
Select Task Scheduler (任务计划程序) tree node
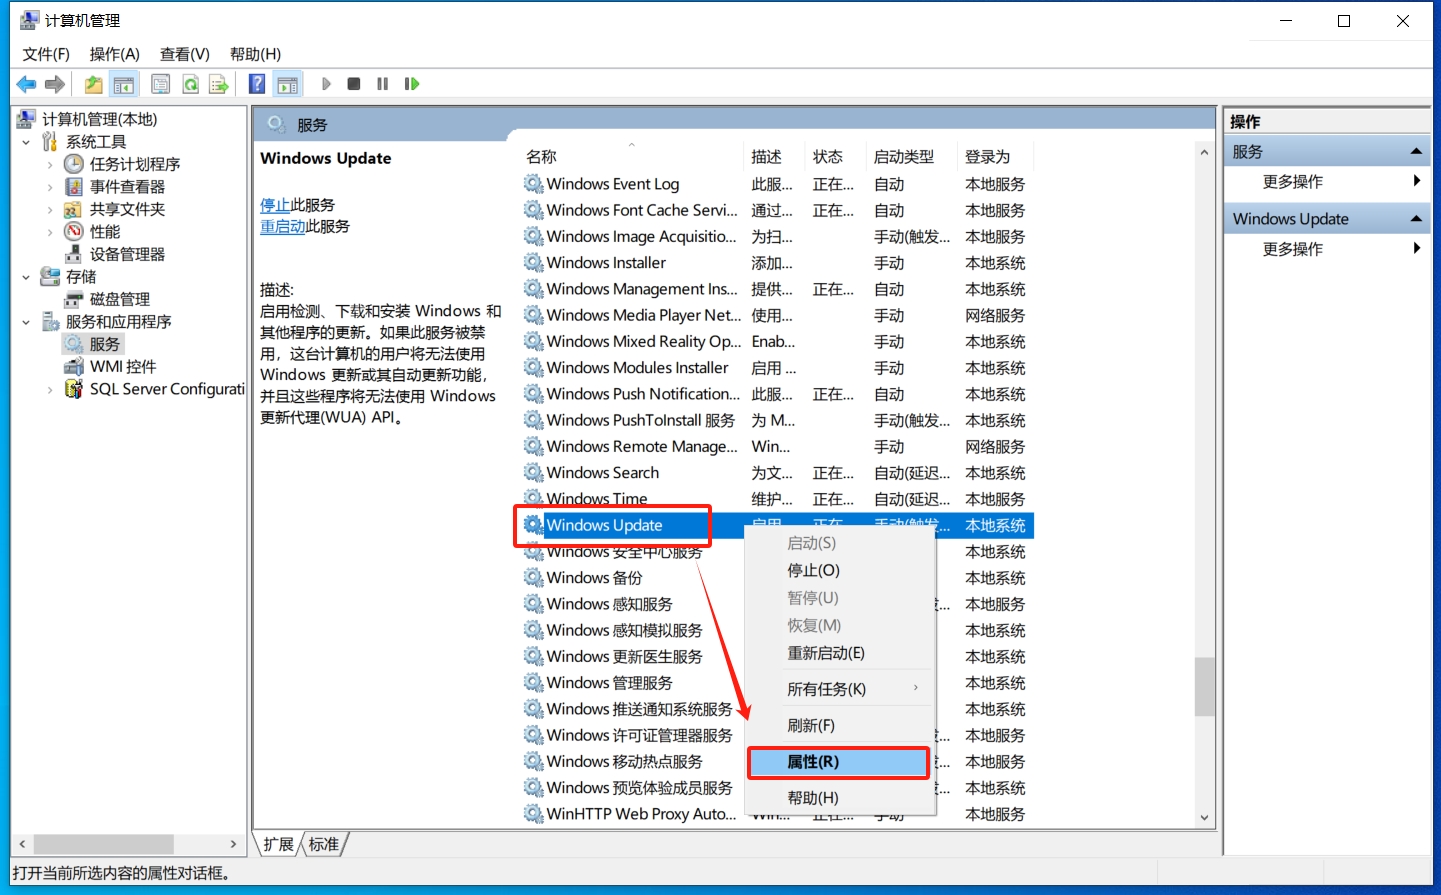pos(135,164)
